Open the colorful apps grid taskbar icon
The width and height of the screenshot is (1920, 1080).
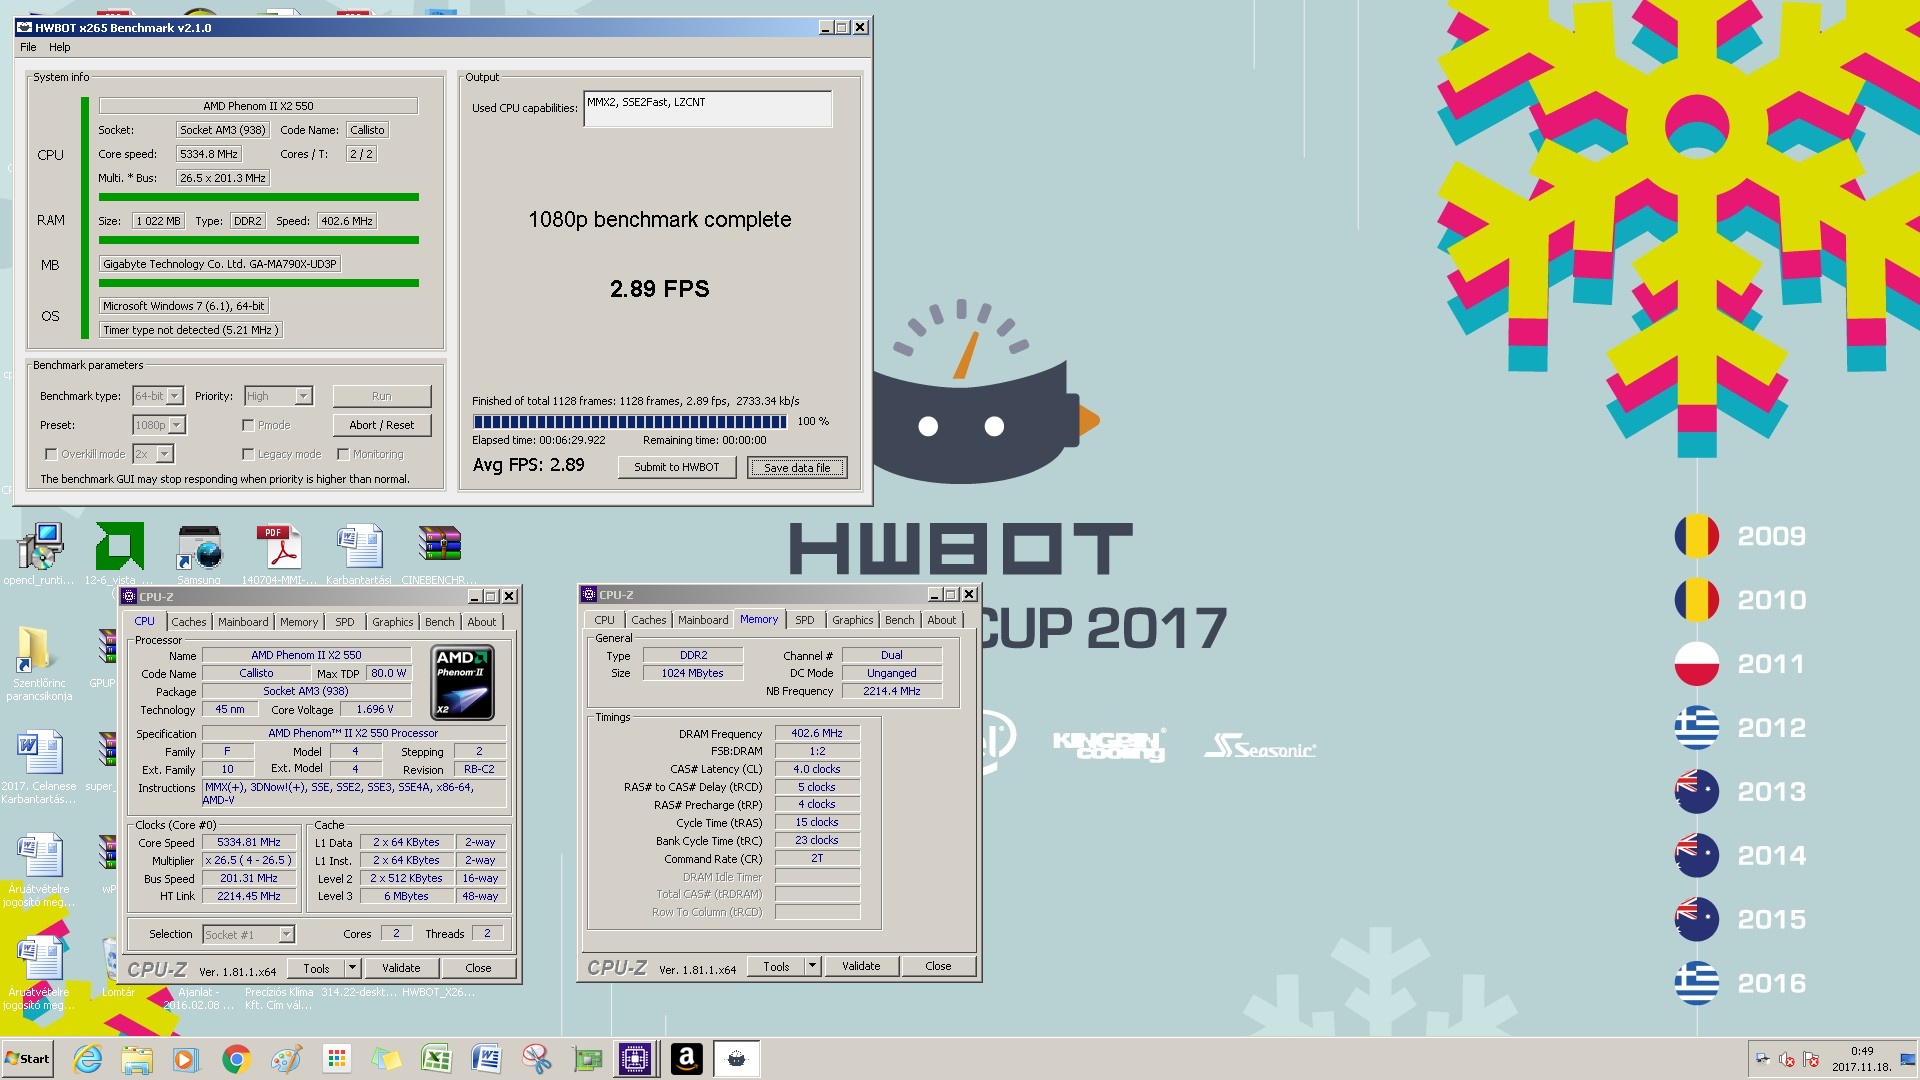337,1059
